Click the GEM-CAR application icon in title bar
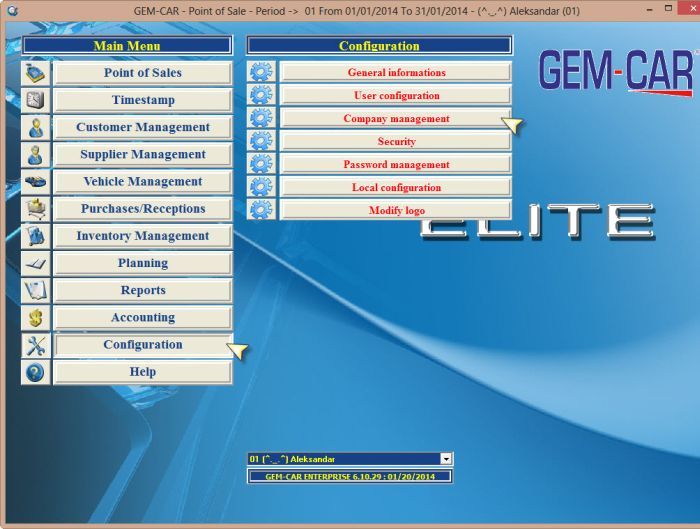 (13, 10)
